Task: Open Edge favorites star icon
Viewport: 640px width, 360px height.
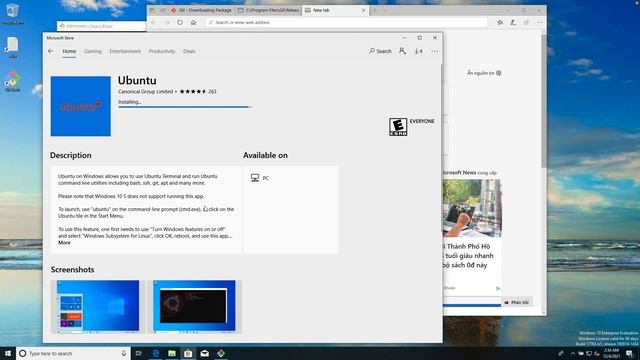Action: (500, 22)
